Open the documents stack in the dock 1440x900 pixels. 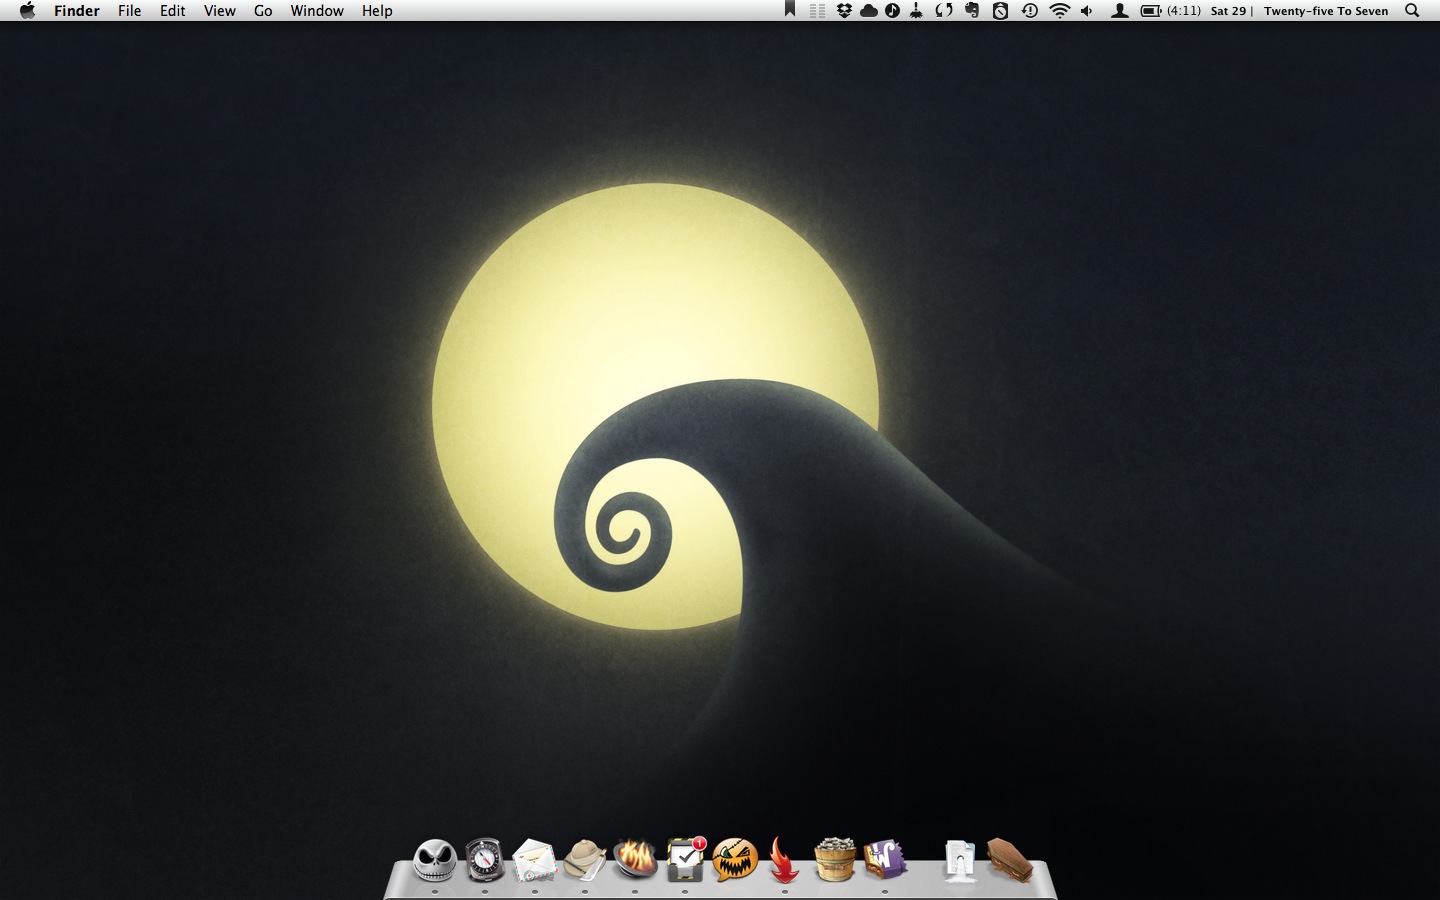[x=960, y=860]
